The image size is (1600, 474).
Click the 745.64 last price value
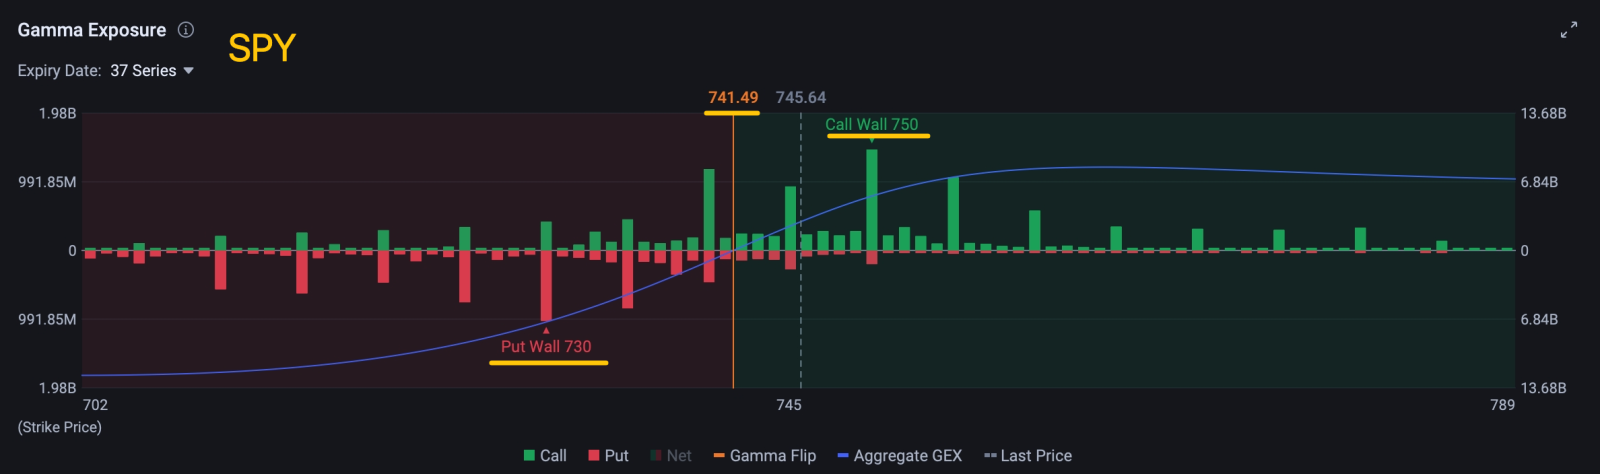(801, 98)
